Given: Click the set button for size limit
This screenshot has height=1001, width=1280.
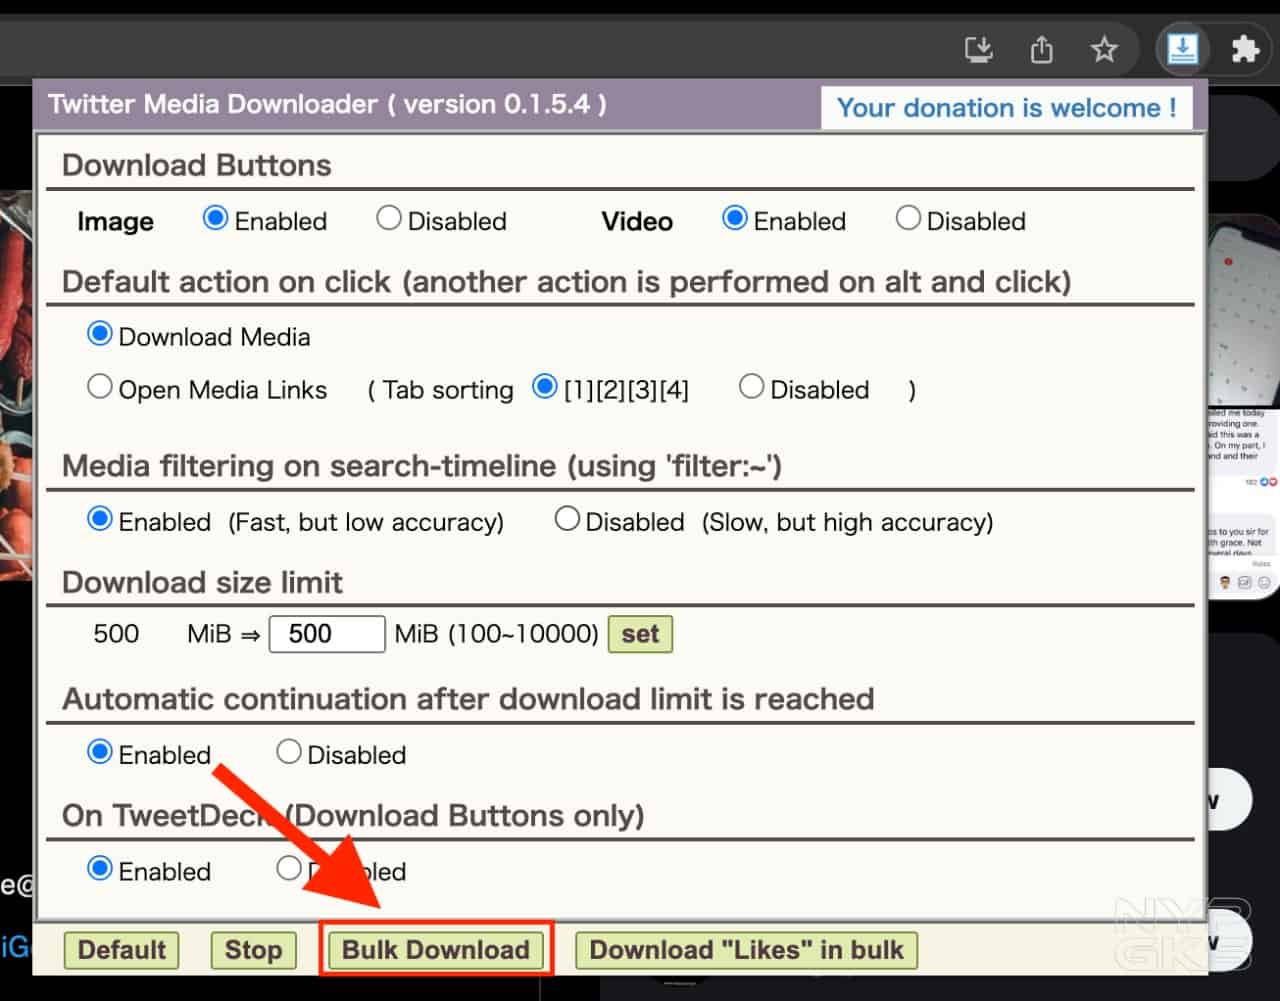Looking at the screenshot, I should tap(640, 634).
